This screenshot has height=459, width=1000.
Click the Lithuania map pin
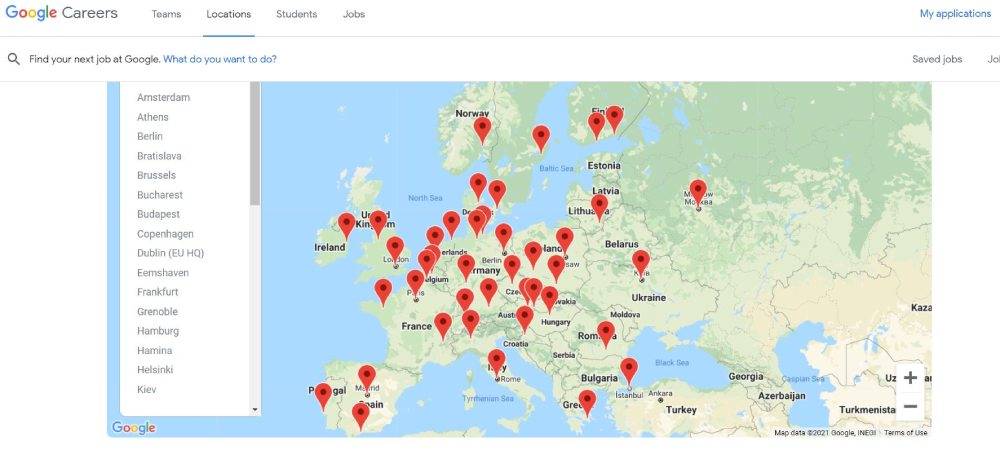coord(599,207)
